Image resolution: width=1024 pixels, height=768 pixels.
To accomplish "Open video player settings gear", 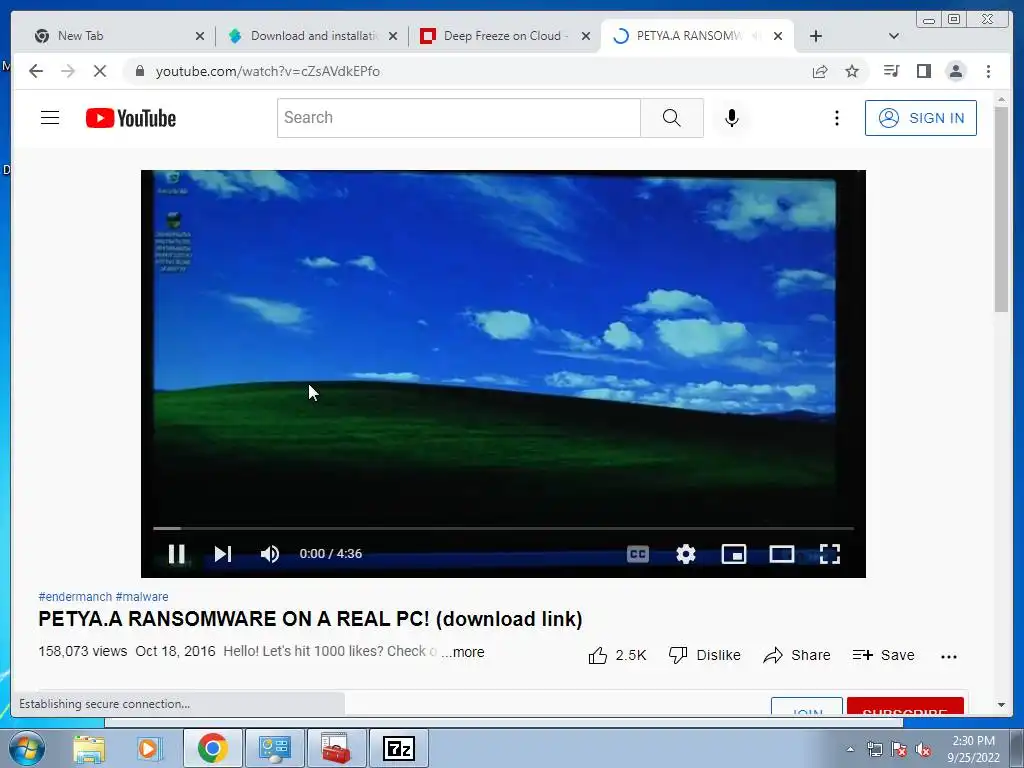I will [x=686, y=554].
